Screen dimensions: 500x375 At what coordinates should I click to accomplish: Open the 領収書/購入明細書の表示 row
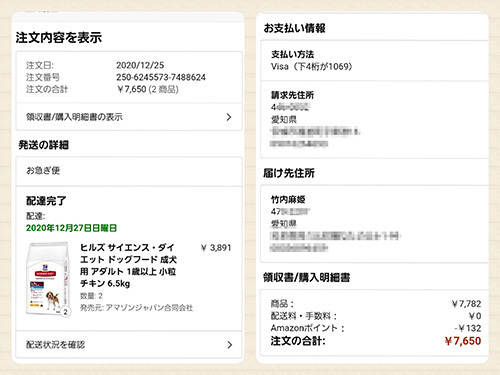[x=129, y=117]
